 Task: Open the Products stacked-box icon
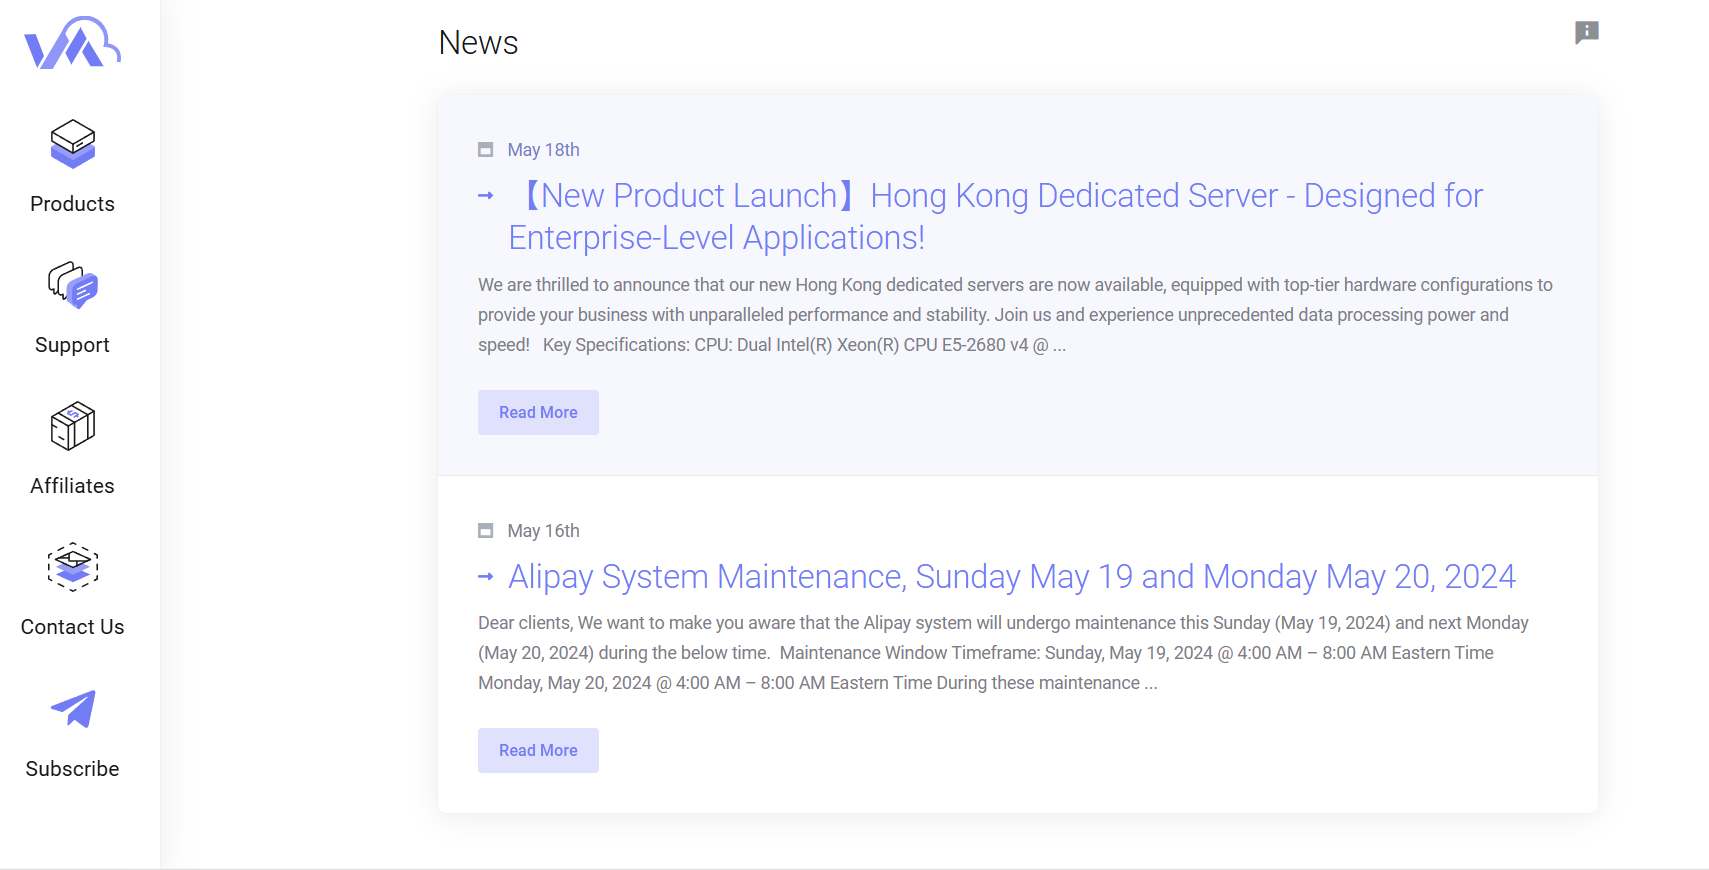72,144
